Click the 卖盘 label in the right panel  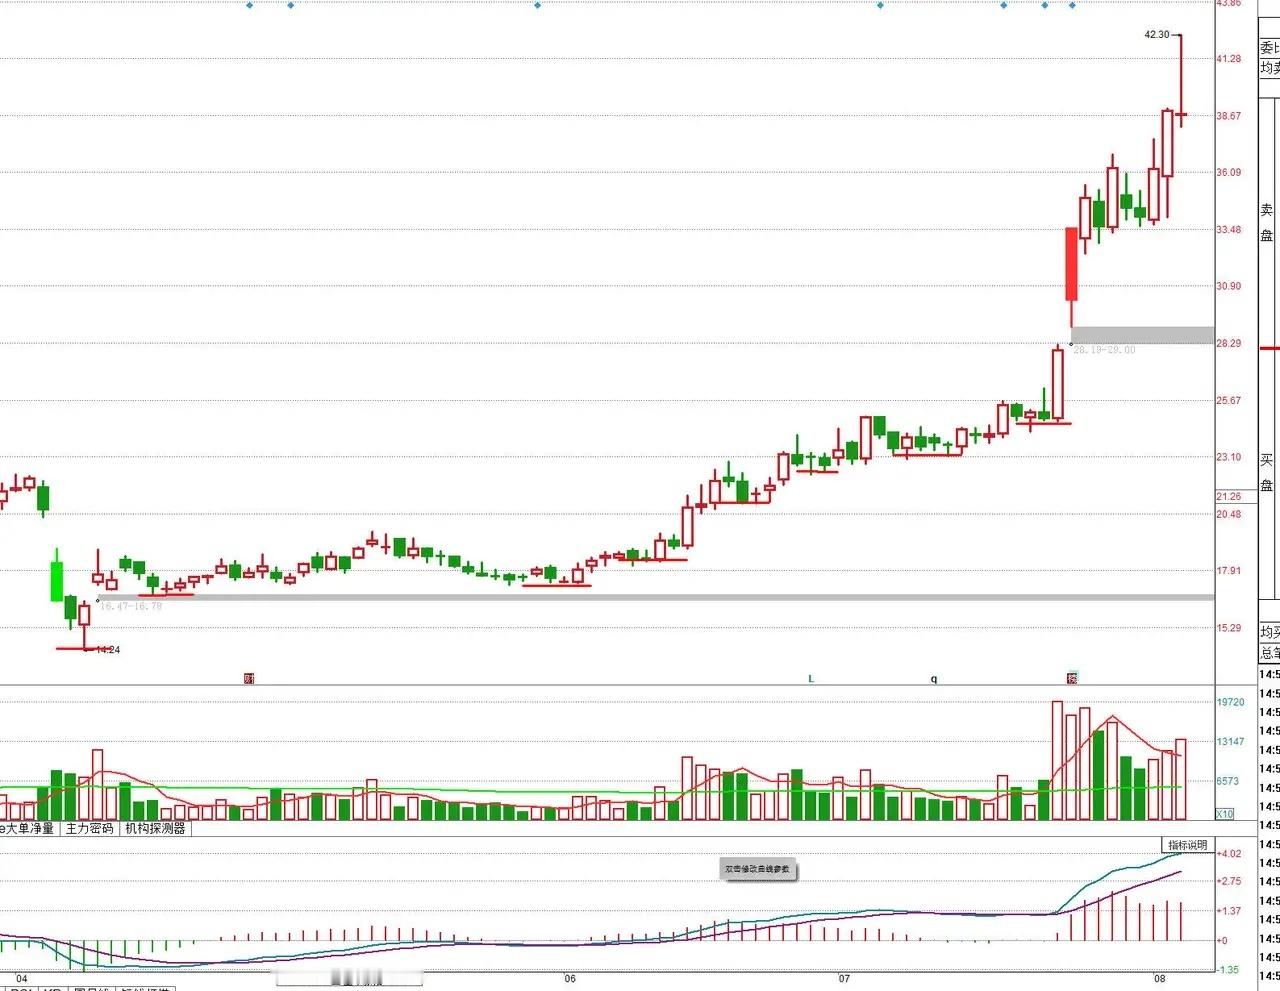coord(1267,223)
